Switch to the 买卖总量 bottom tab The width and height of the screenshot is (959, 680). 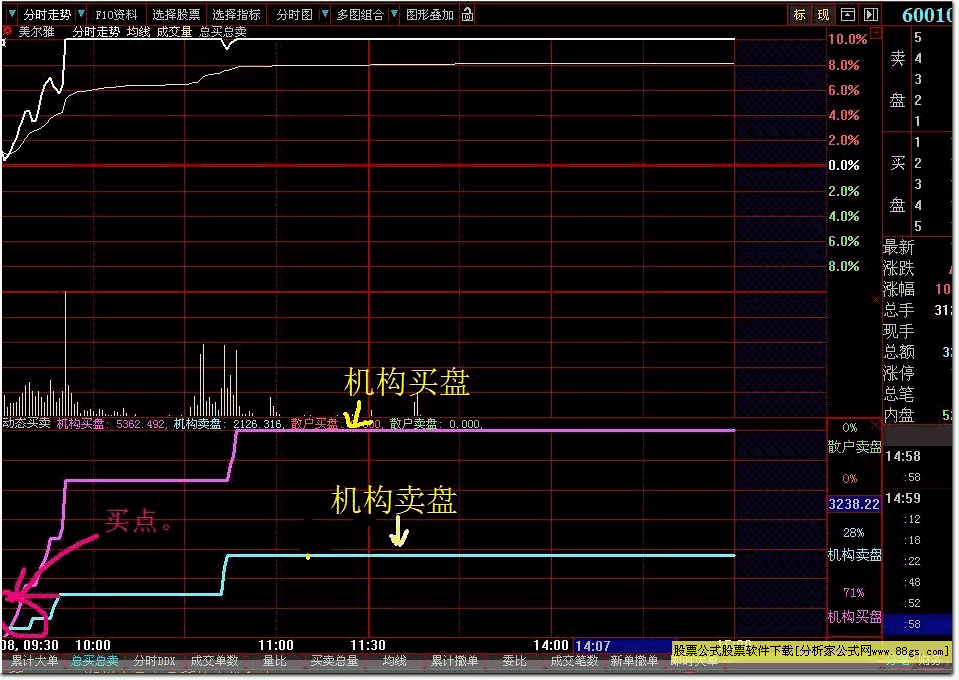tap(334, 661)
